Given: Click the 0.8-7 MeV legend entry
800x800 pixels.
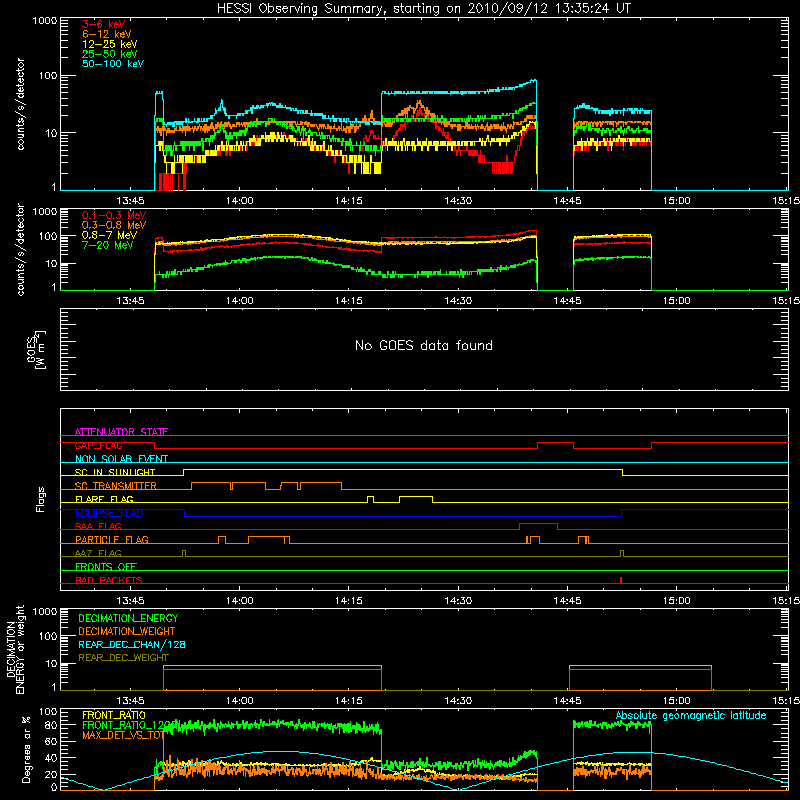Looking at the screenshot, I should point(109,235).
